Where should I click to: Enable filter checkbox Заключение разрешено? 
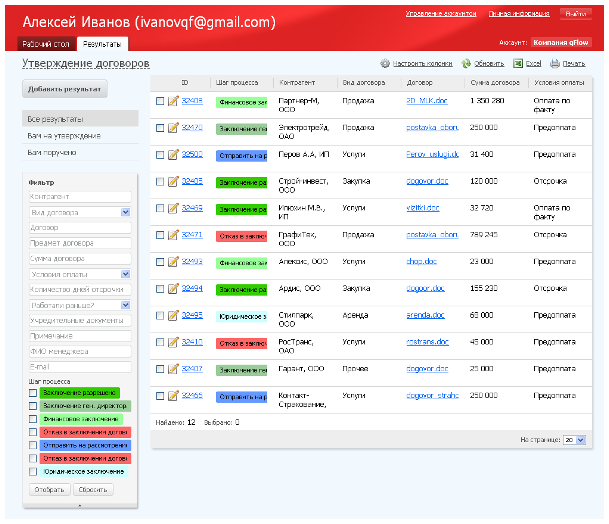coord(33,393)
